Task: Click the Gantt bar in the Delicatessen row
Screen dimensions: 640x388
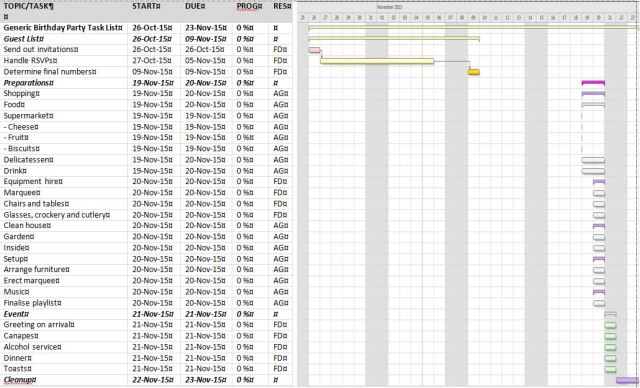Action: [x=593, y=160]
